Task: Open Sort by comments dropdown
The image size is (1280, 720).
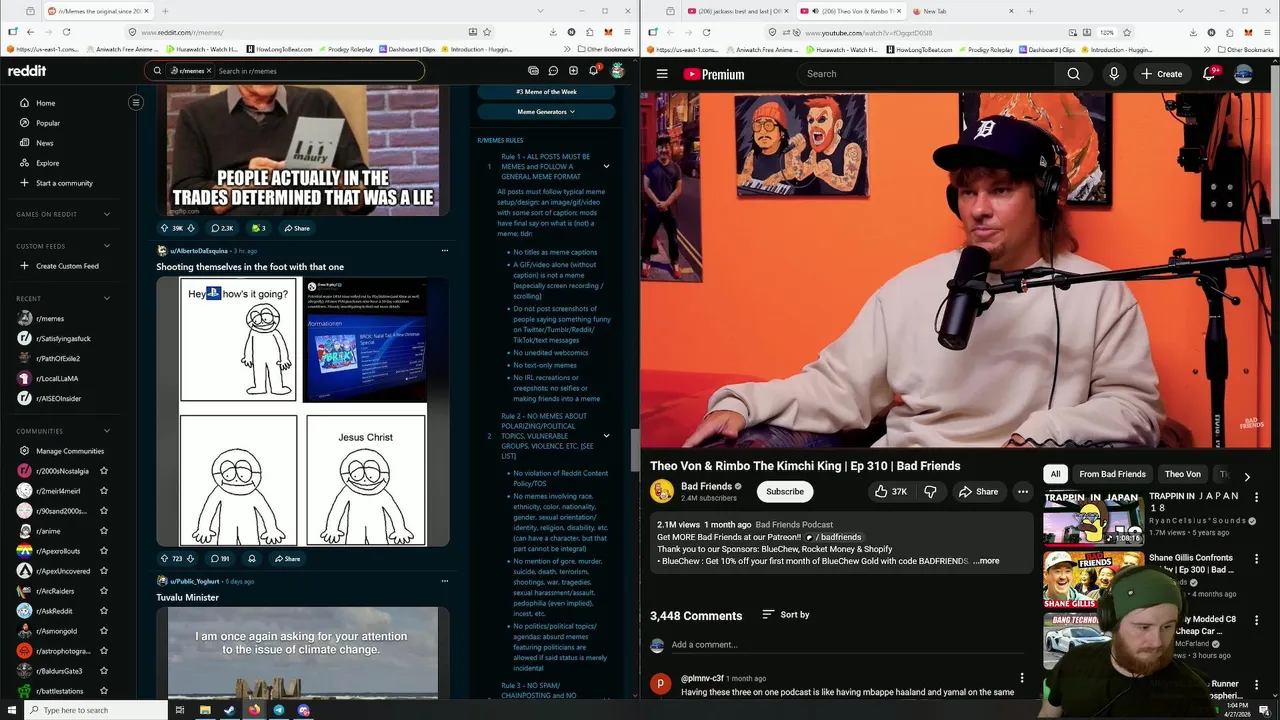Action: (x=786, y=615)
